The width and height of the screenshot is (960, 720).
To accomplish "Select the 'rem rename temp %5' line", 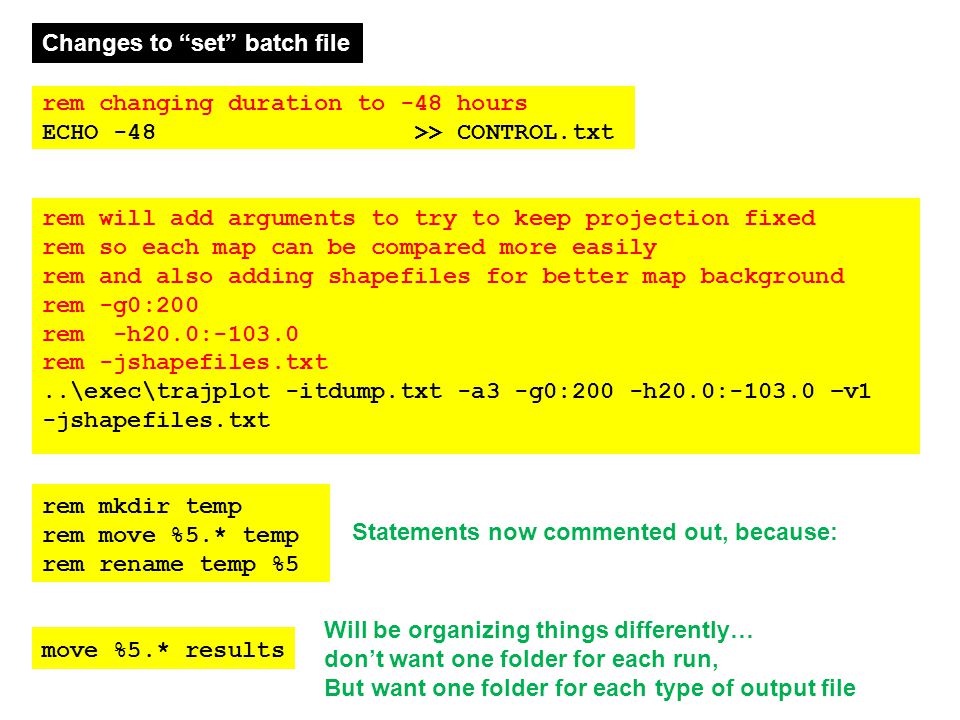I will click(170, 564).
